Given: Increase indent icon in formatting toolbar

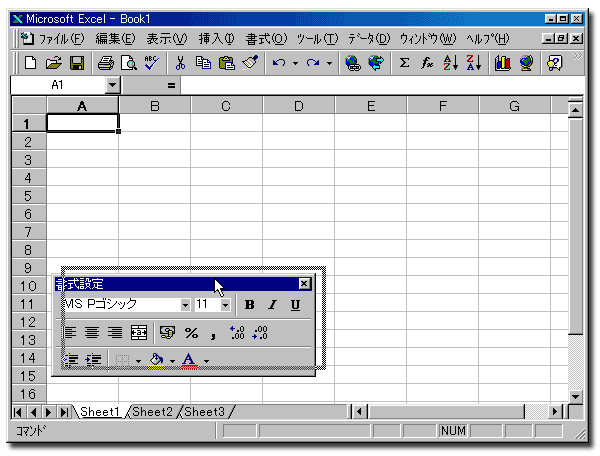Looking at the screenshot, I should point(93,360).
